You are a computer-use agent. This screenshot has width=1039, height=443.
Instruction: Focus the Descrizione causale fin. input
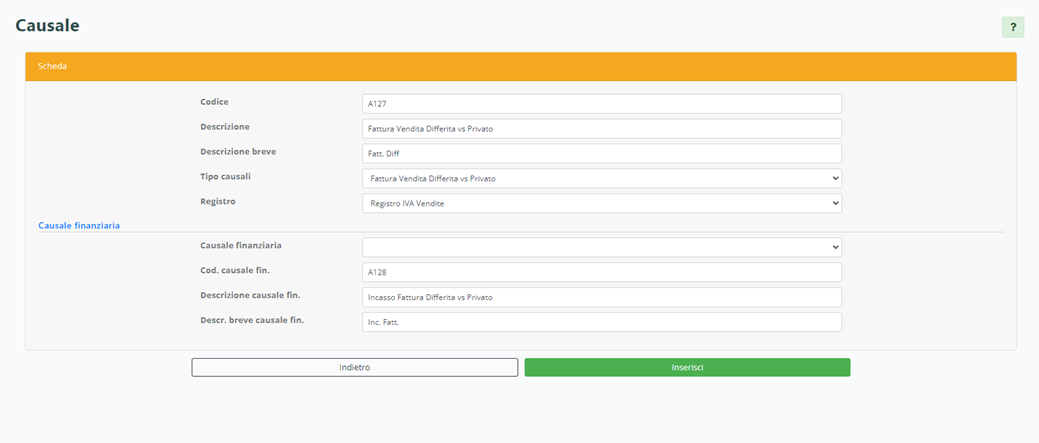(x=601, y=297)
